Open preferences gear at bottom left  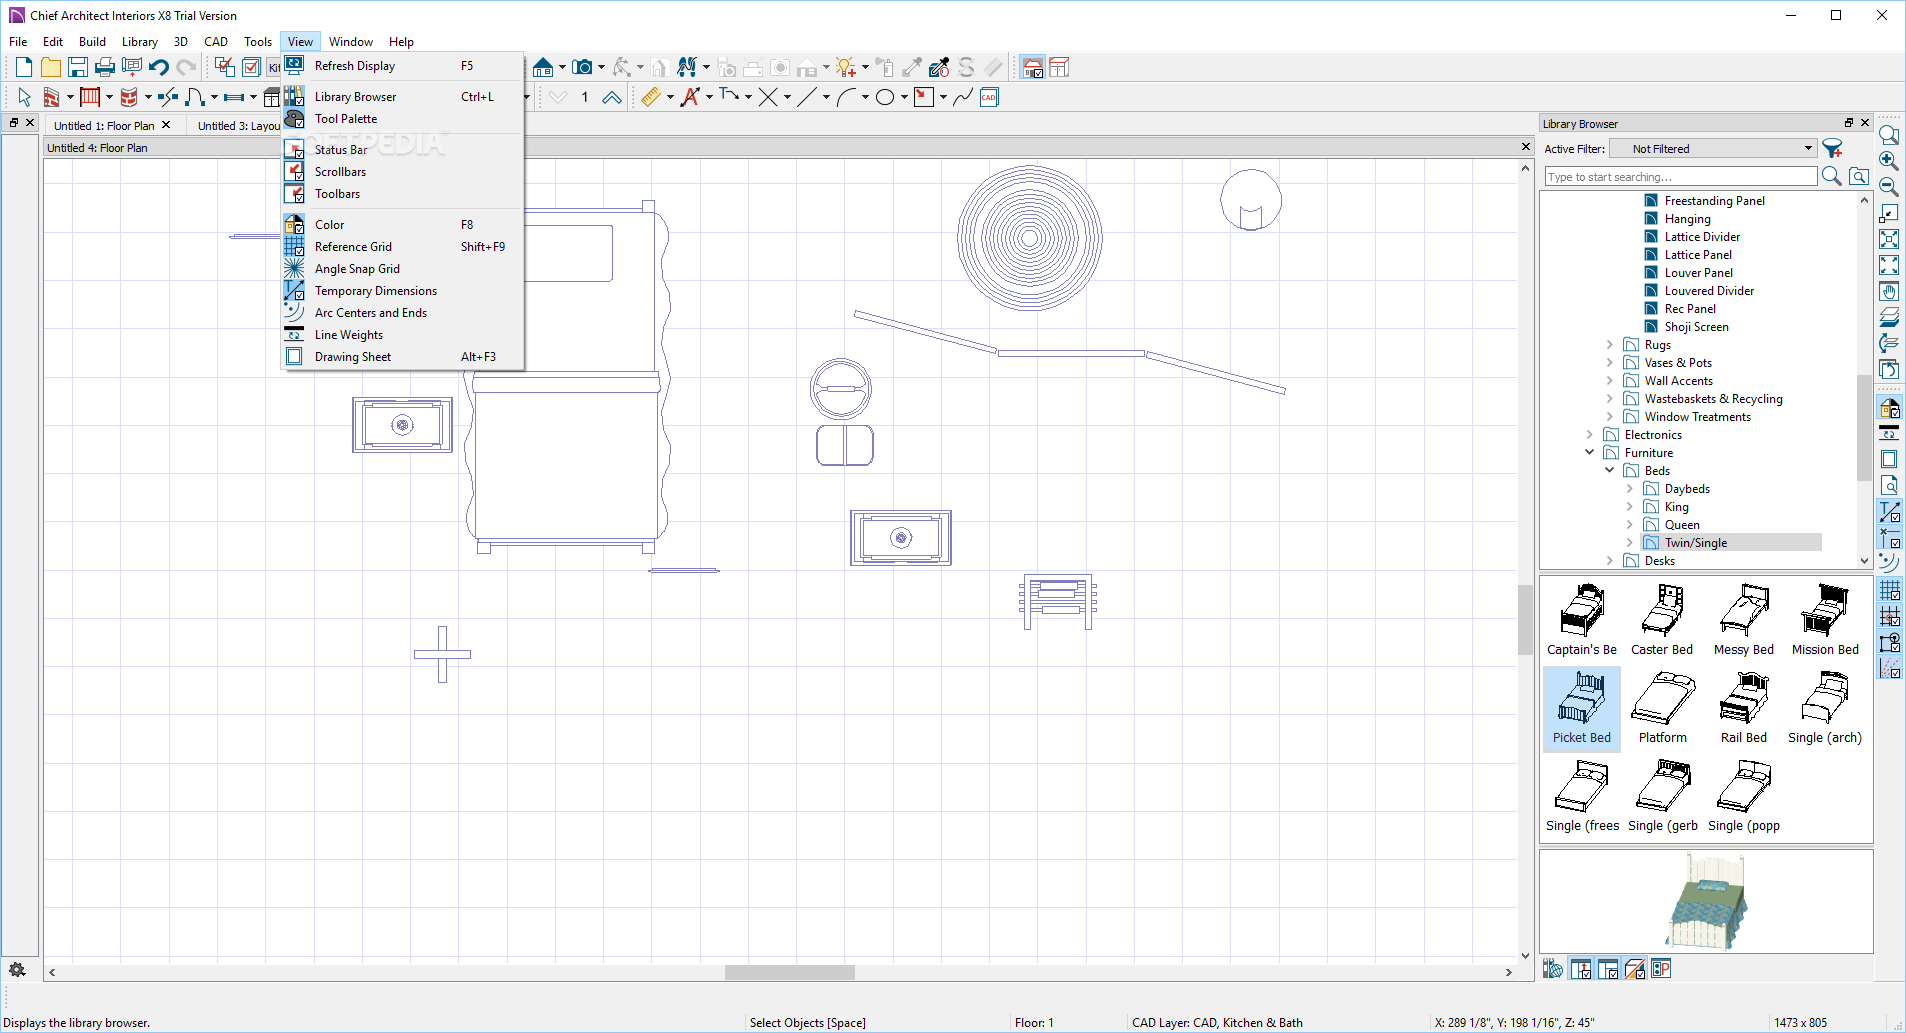[17, 969]
